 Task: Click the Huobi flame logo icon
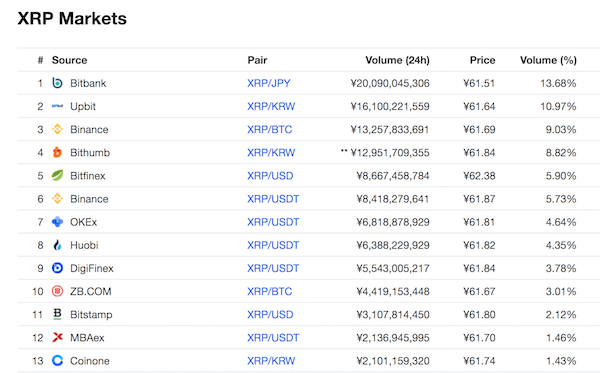click(57, 245)
